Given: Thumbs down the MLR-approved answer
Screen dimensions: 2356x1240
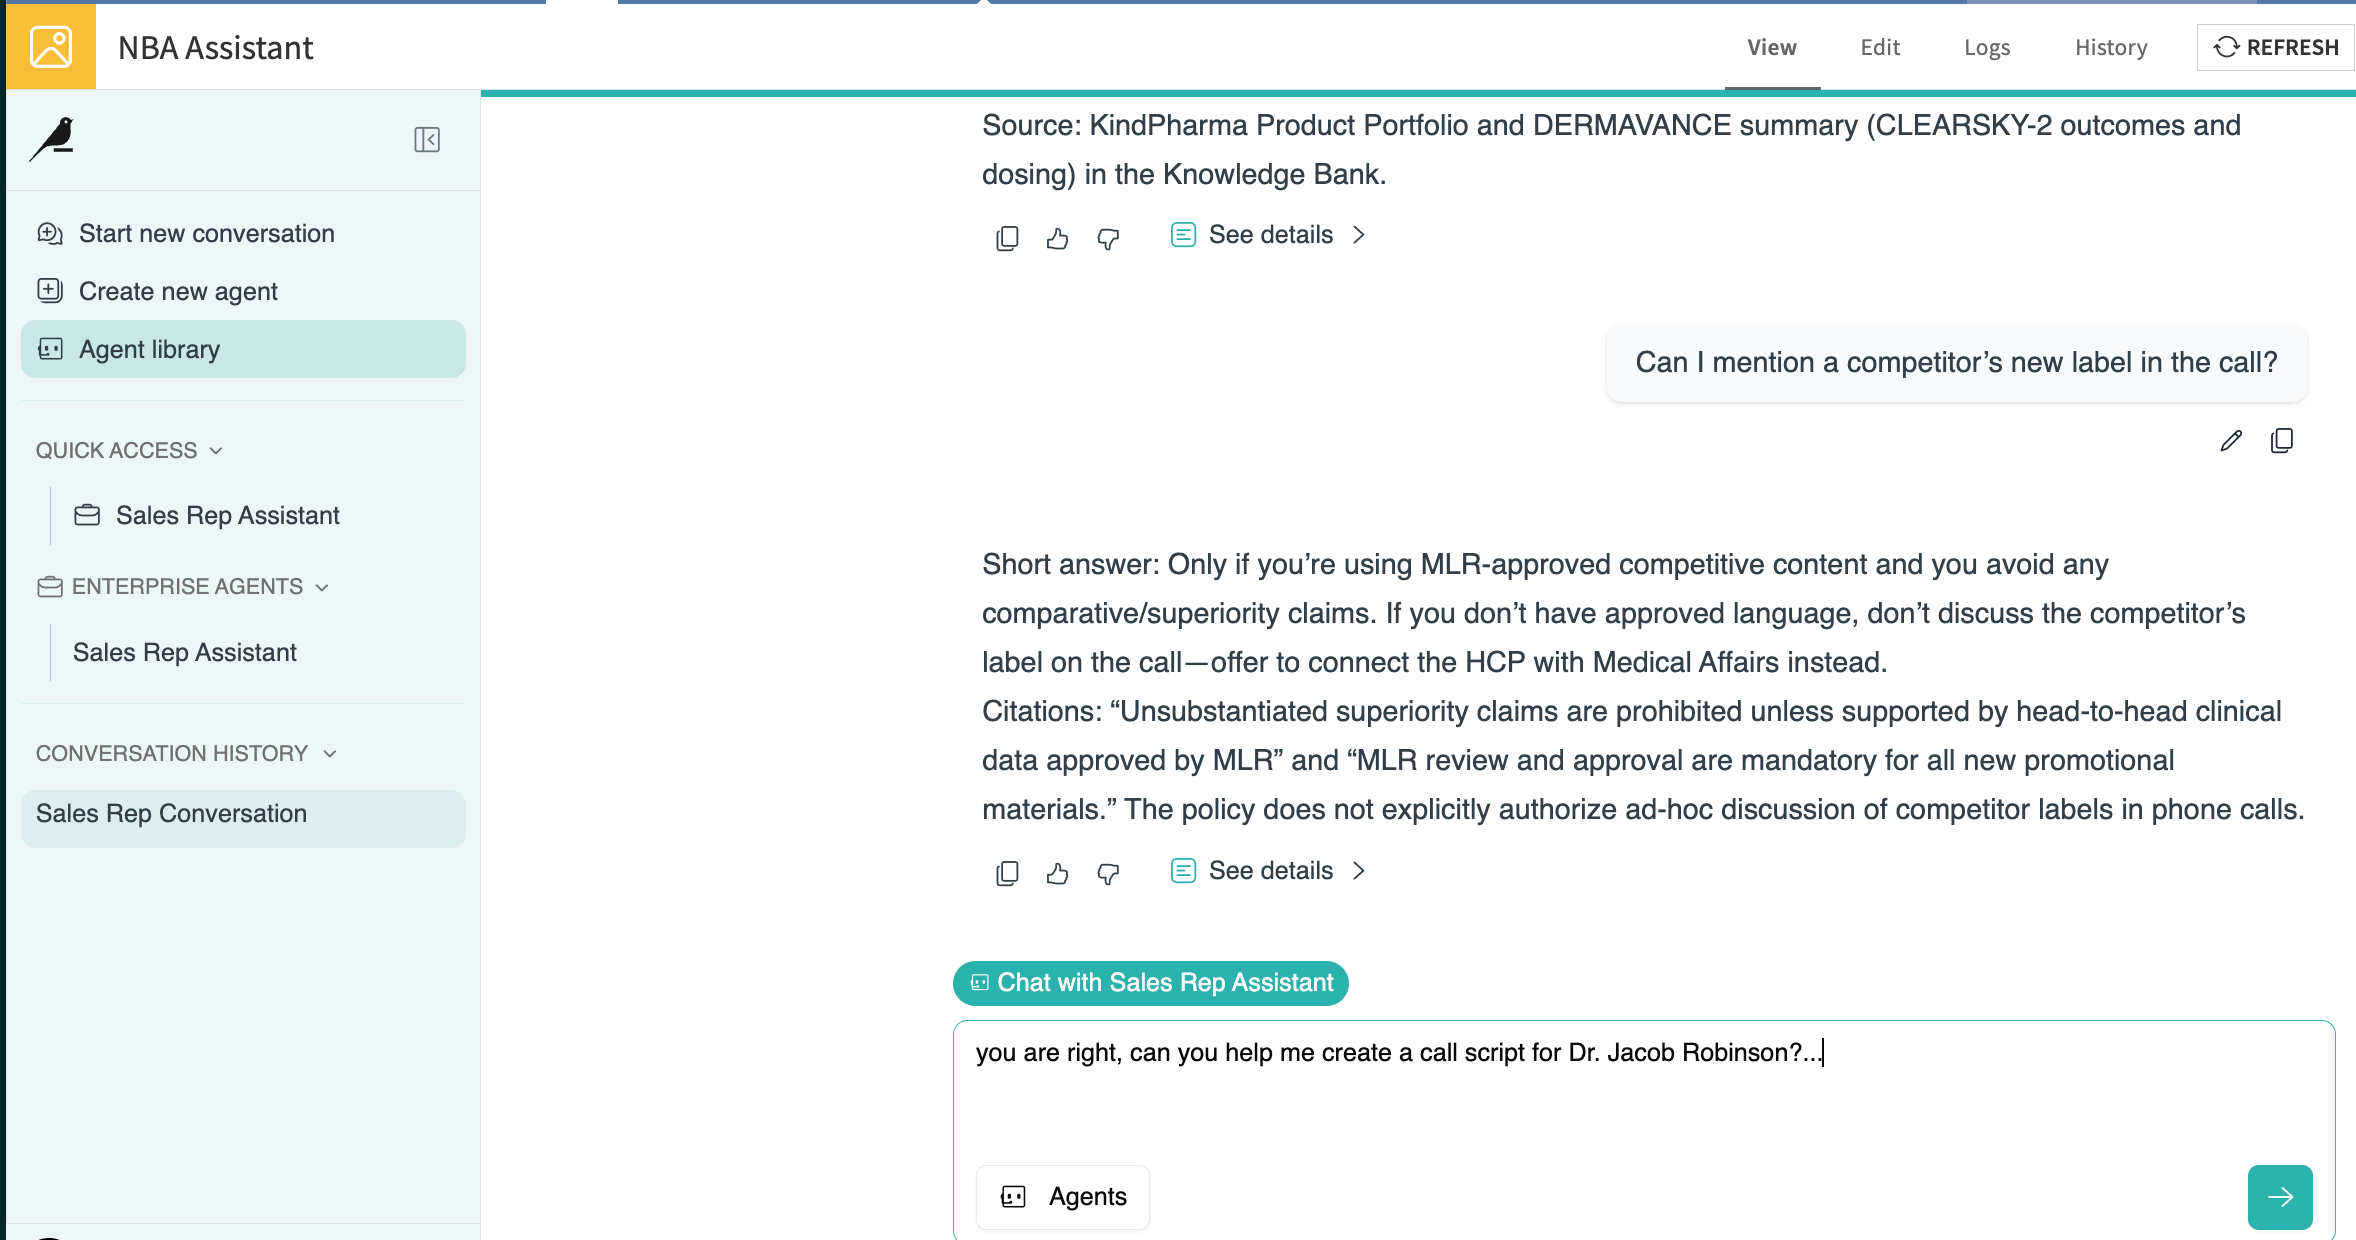Looking at the screenshot, I should (1108, 873).
